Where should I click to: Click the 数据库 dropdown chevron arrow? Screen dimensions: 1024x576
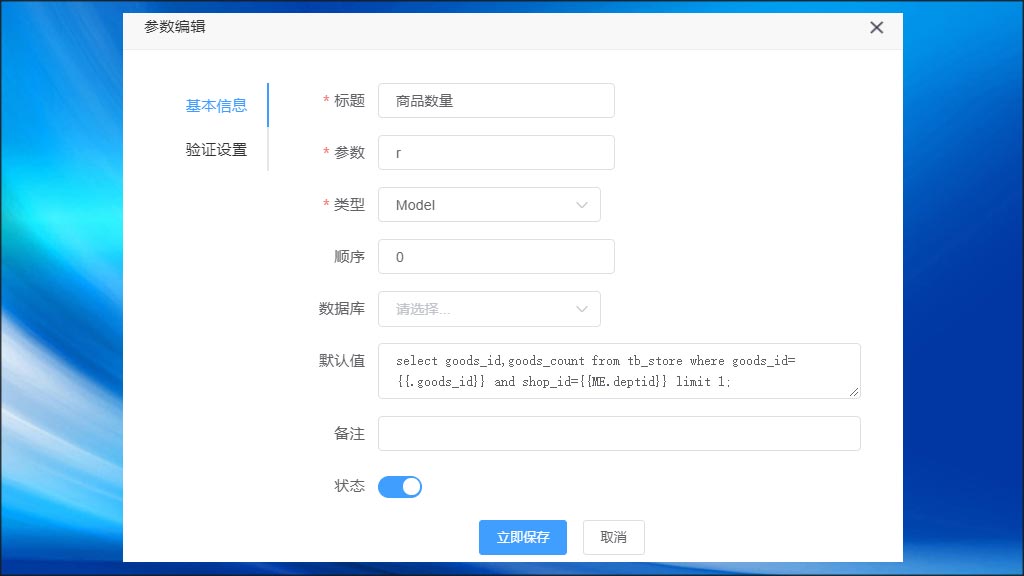click(x=581, y=308)
